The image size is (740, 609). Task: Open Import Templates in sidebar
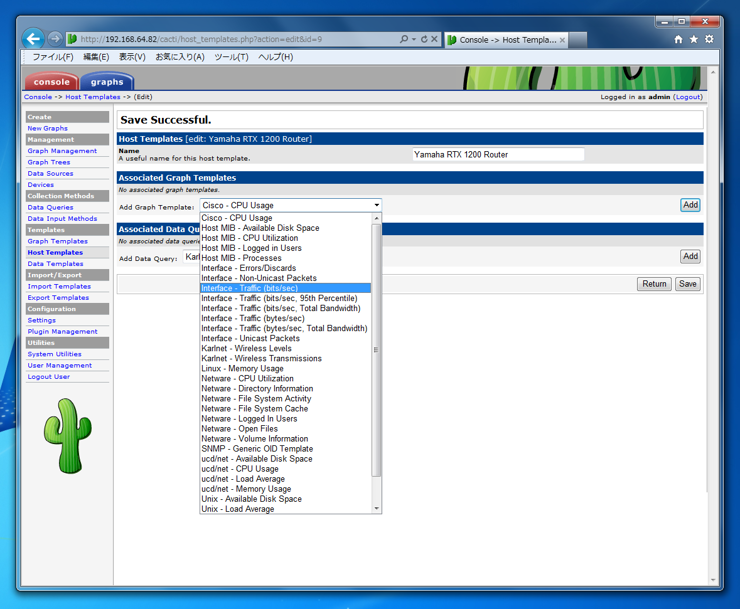[59, 286]
